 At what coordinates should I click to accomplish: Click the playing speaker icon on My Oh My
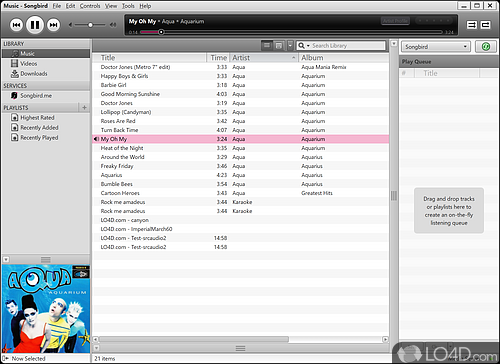click(x=96, y=139)
